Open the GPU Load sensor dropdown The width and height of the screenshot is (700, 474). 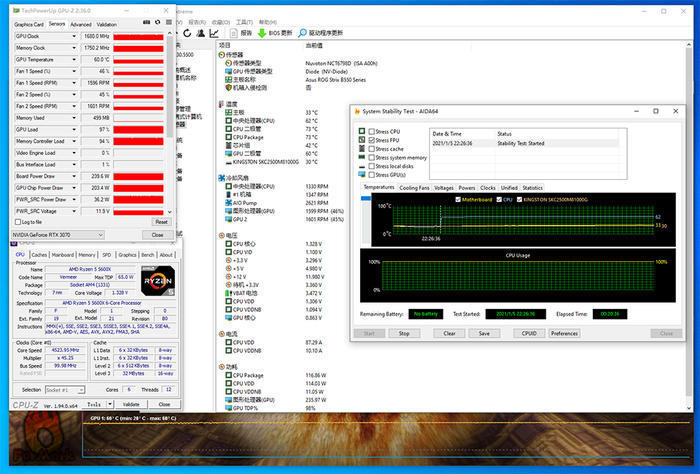(x=74, y=129)
